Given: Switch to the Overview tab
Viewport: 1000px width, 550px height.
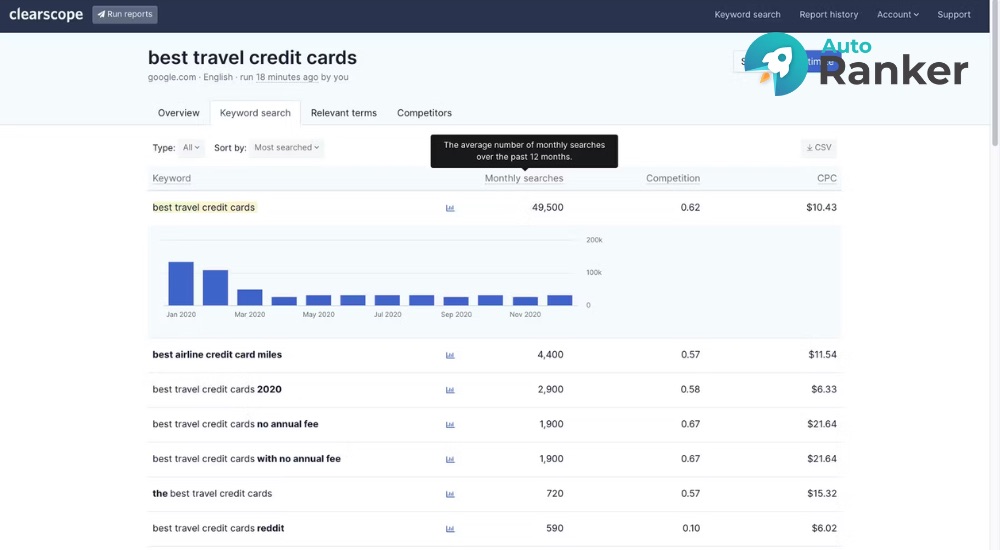Looking at the screenshot, I should click(178, 113).
